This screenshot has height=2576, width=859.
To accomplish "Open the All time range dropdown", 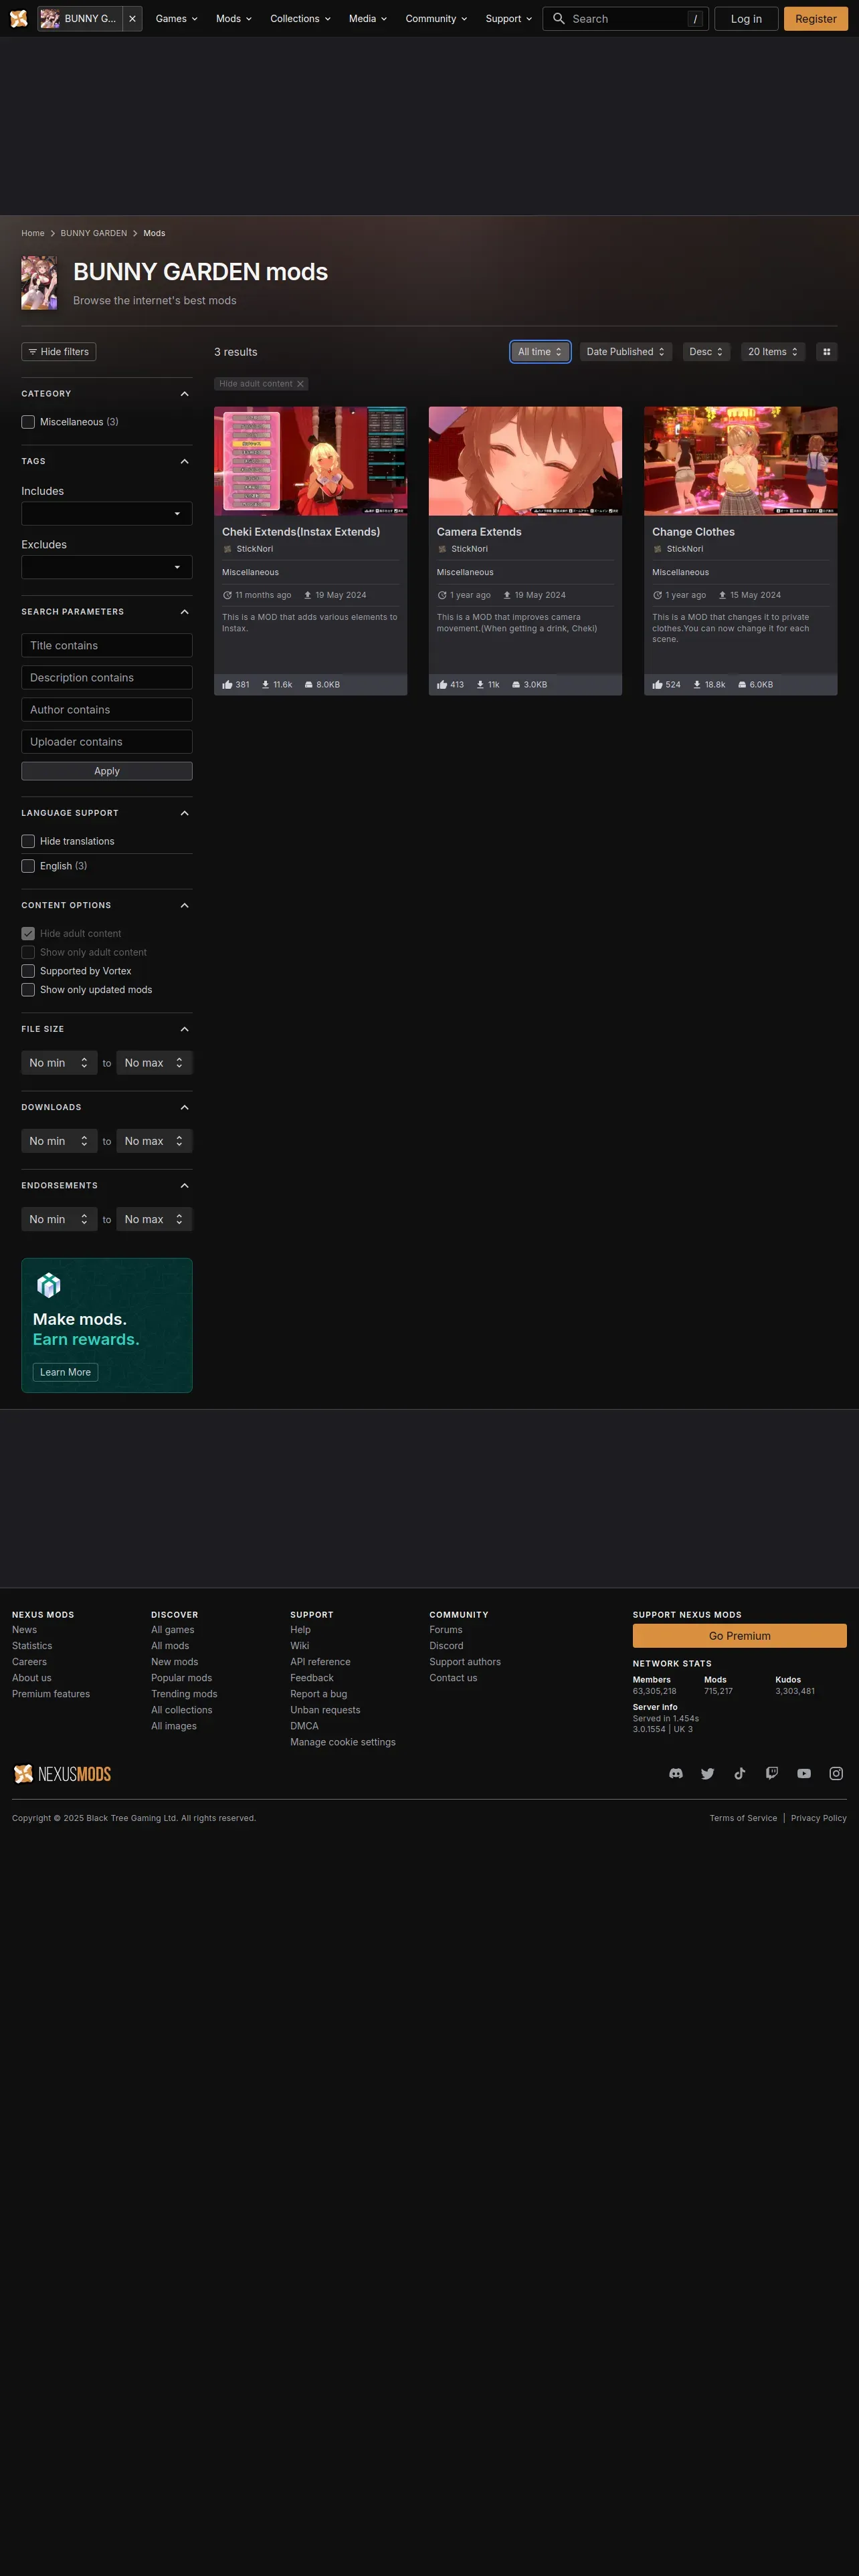I will click(x=540, y=352).
